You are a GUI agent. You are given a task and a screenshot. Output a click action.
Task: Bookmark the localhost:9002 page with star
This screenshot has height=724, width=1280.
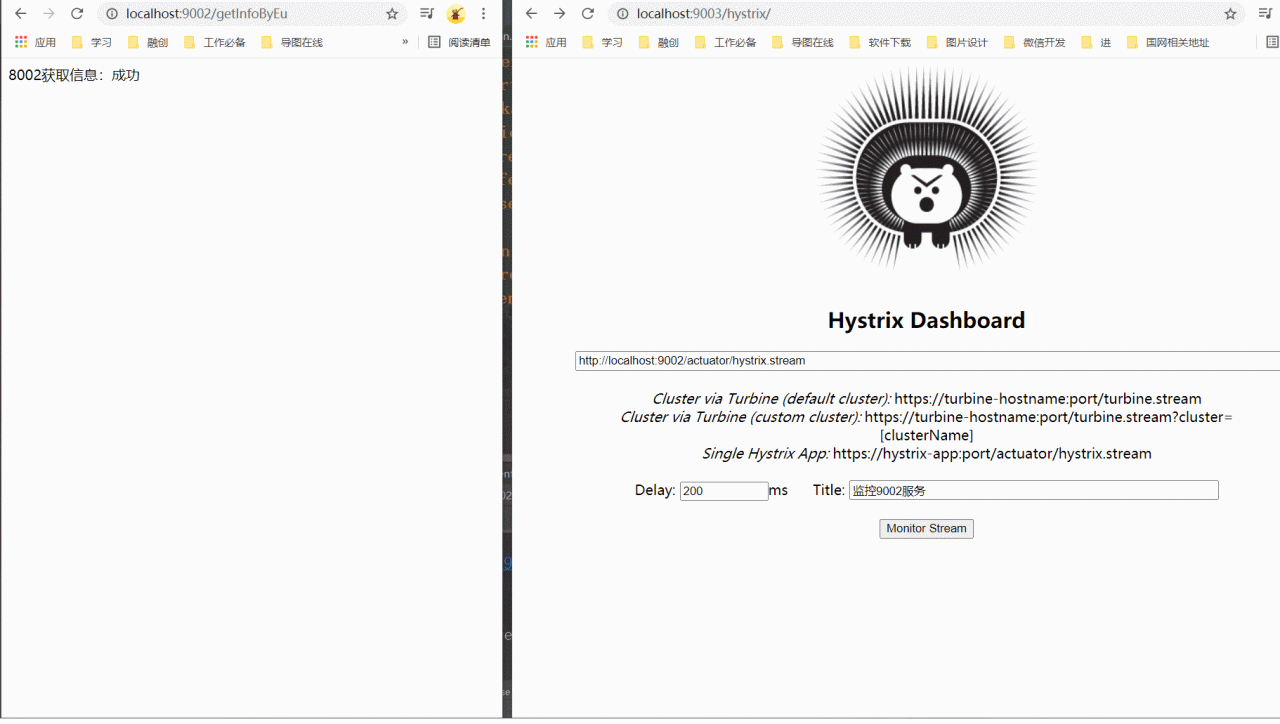pyautogui.click(x=392, y=14)
